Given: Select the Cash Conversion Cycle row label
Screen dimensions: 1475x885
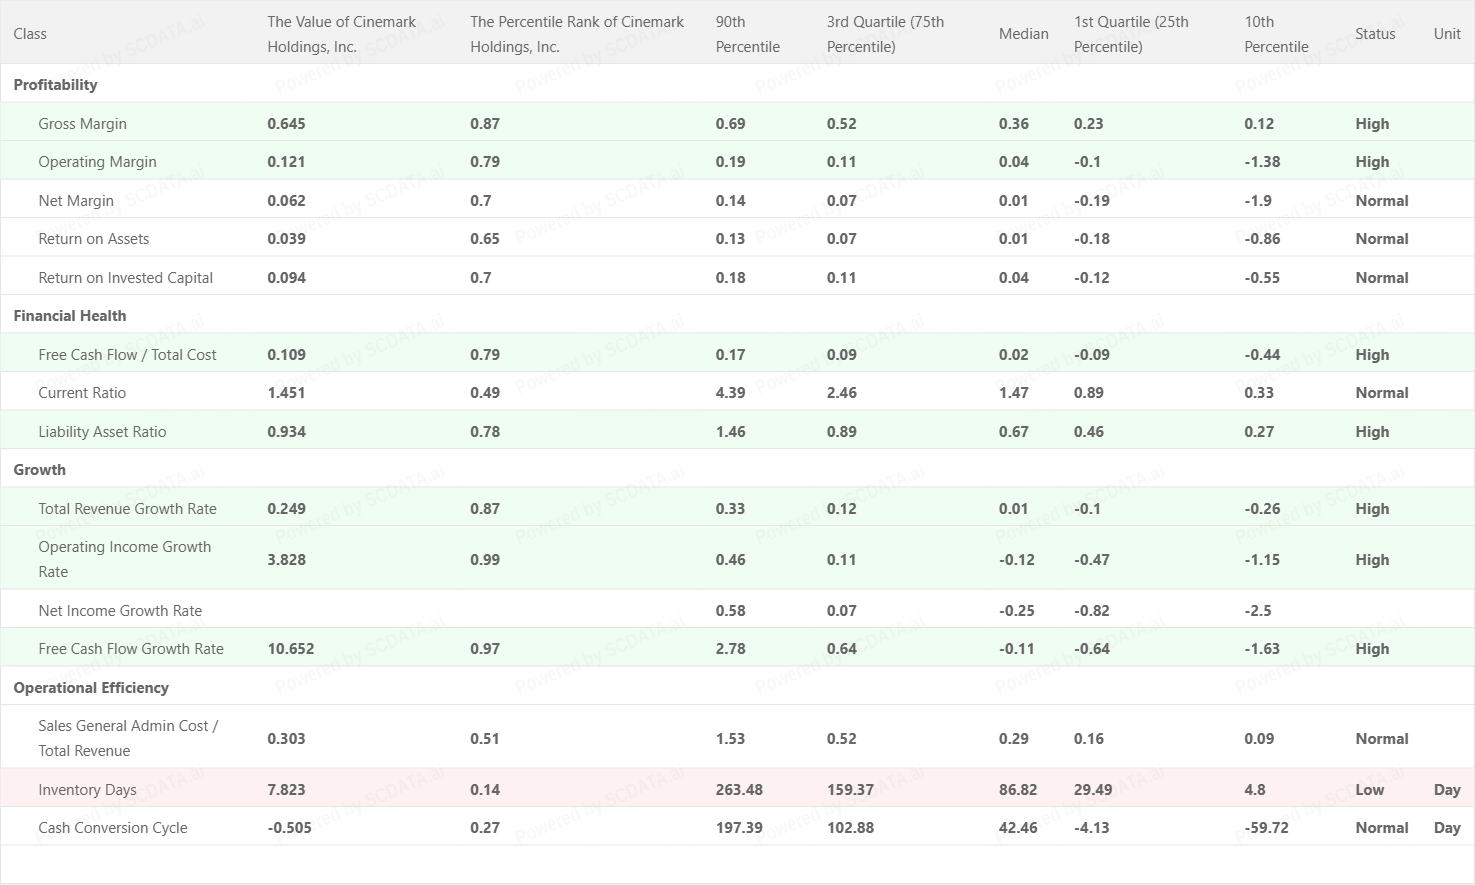Looking at the screenshot, I should tap(113, 828).
